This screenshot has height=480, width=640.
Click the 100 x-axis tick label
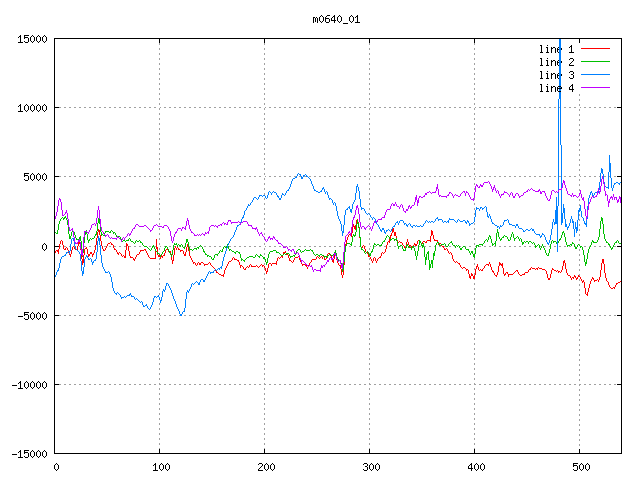(160, 467)
